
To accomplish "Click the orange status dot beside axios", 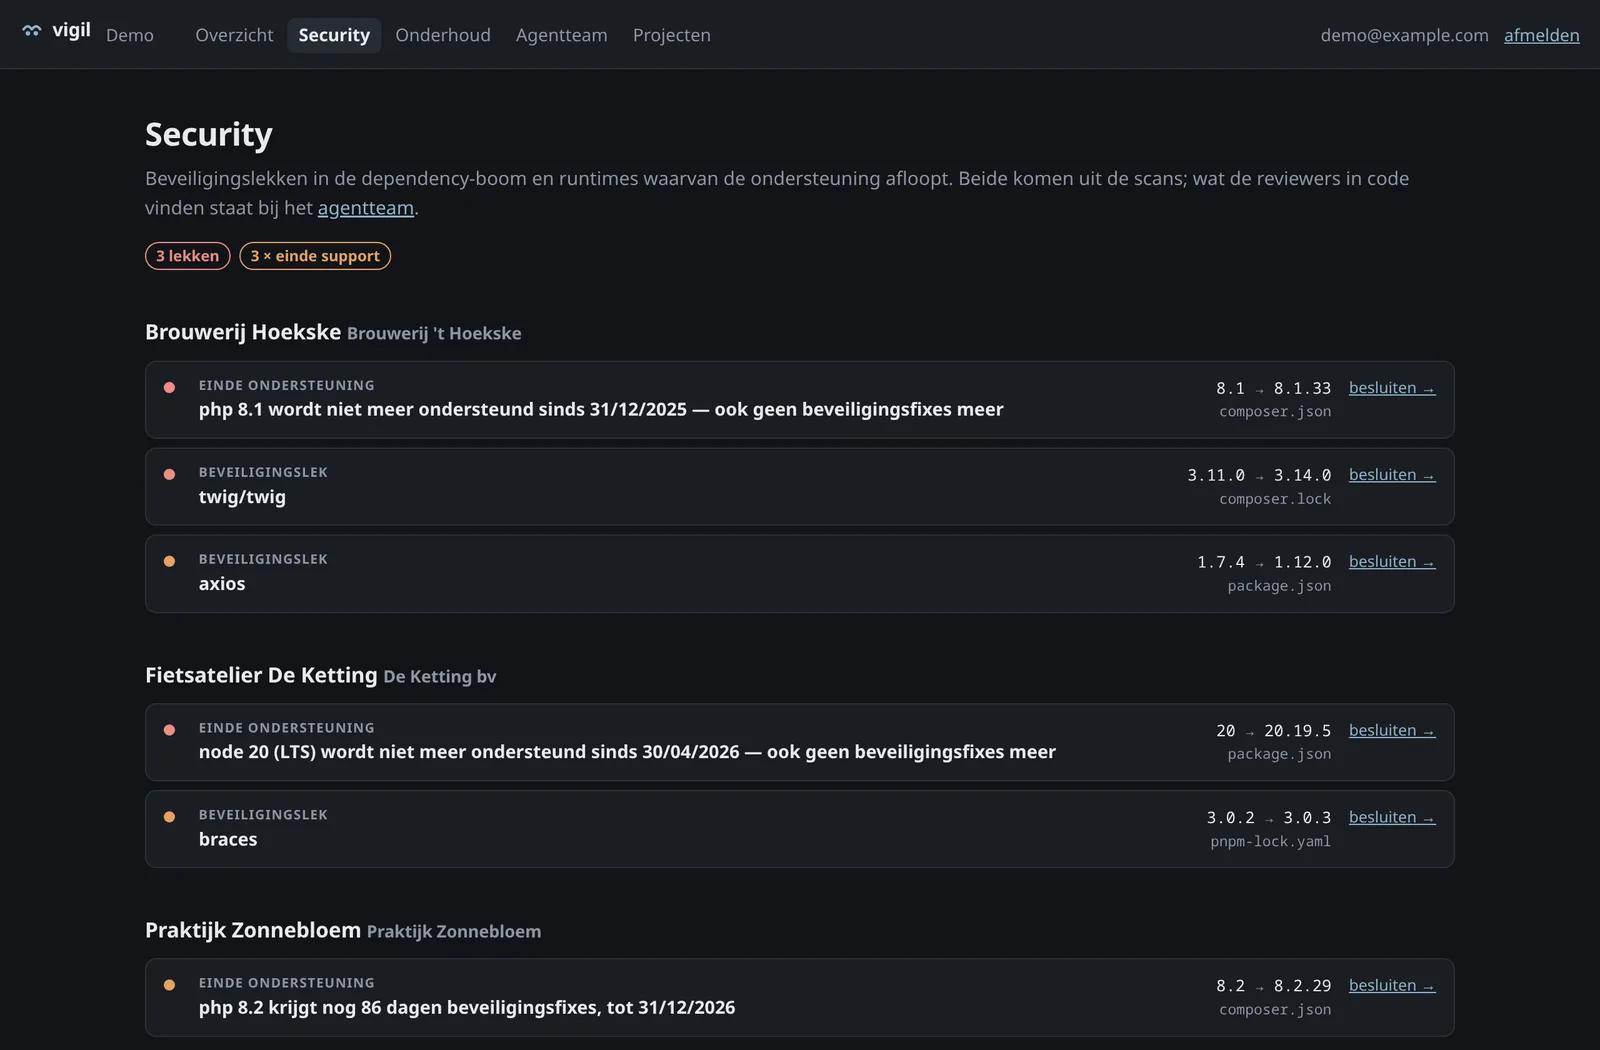I will pyautogui.click(x=170, y=561).
